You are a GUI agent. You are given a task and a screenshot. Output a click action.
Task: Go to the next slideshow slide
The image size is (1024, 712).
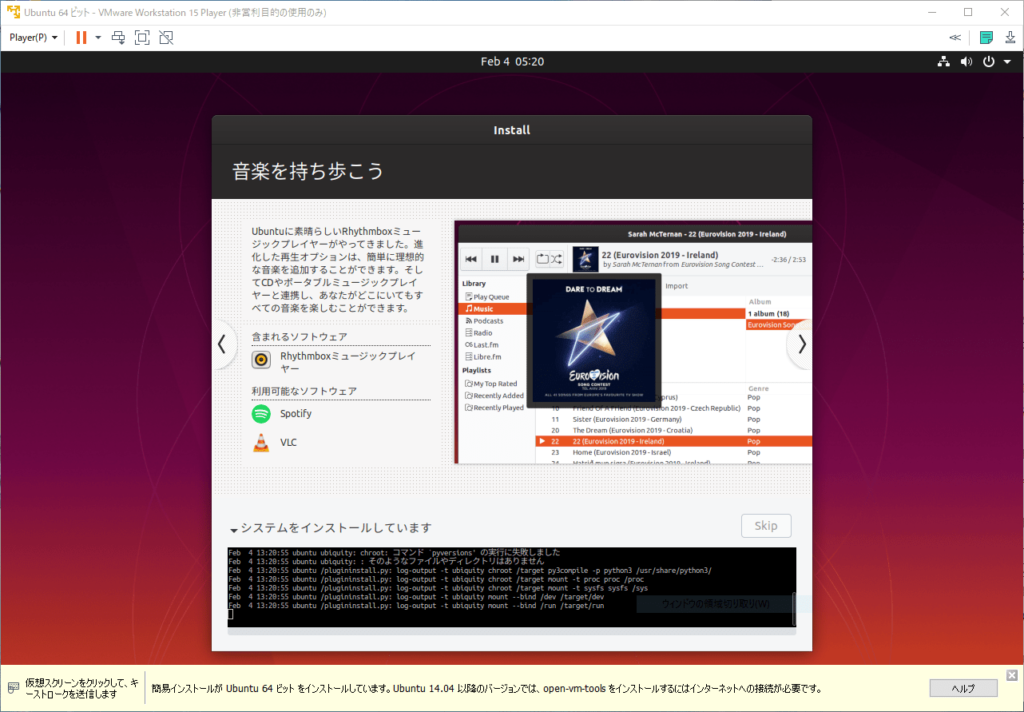click(802, 344)
